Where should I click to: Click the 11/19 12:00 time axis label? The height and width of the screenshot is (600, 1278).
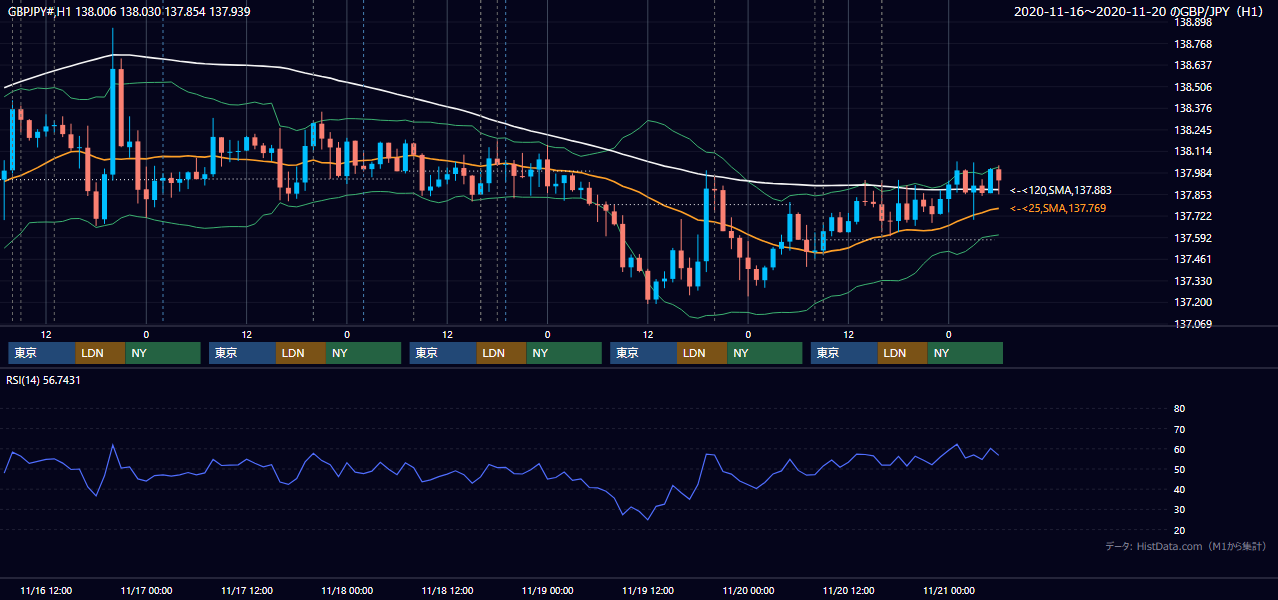(x=648, y=590)
